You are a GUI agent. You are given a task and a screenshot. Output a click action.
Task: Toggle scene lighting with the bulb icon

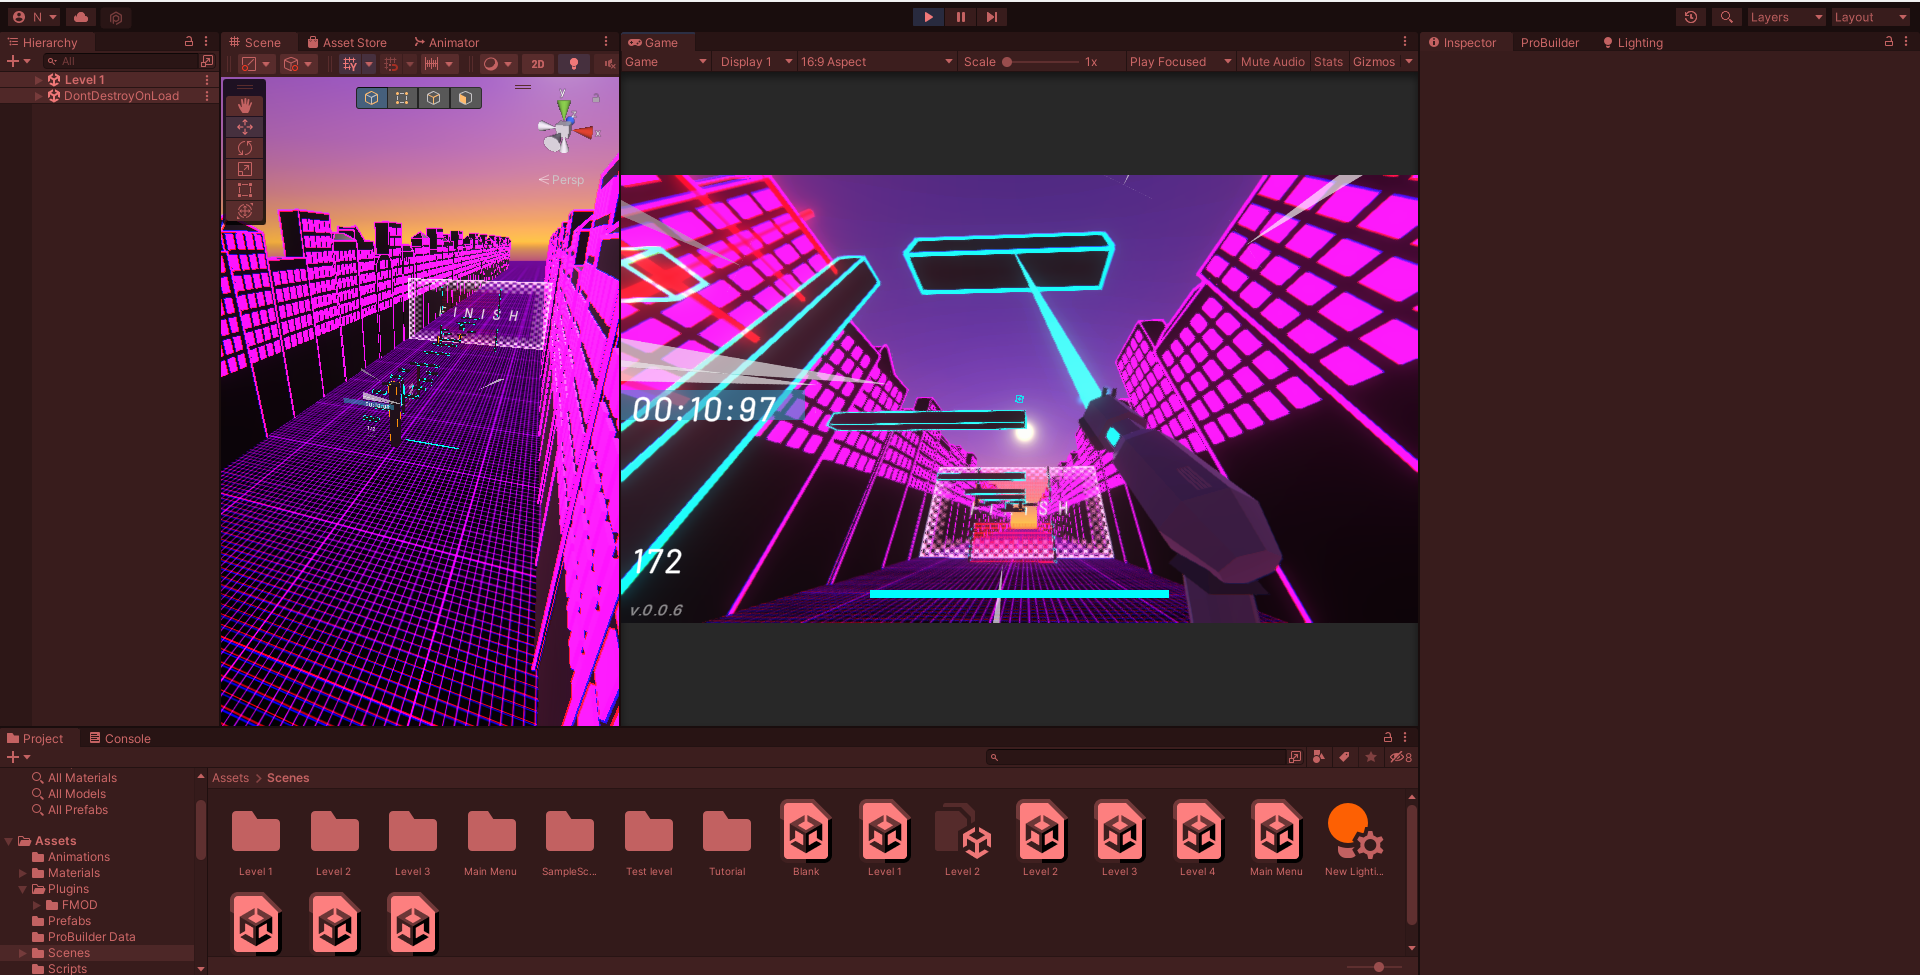[573, 64]
